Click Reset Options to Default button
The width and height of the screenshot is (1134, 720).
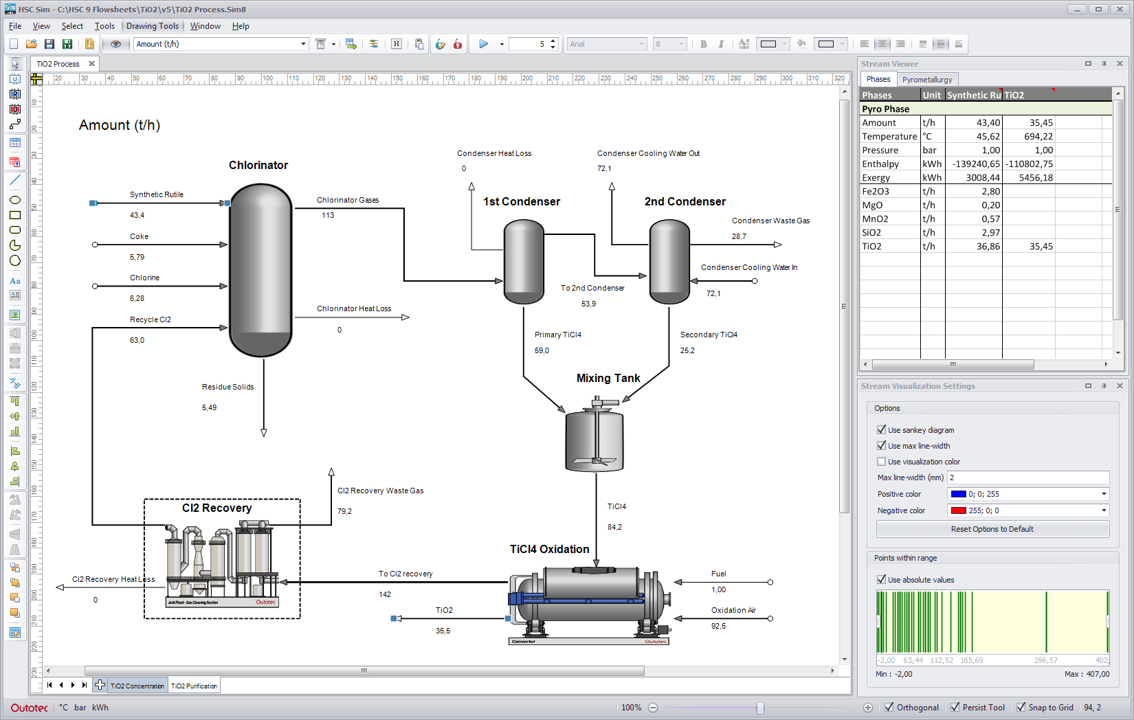click(x=992, y=529)
